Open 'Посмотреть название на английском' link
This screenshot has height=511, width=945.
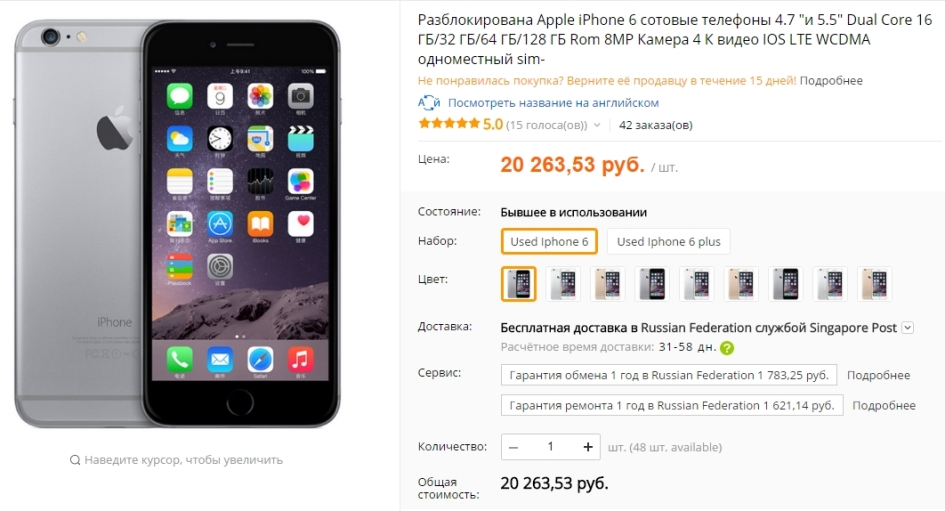click(x=553, y=103)
